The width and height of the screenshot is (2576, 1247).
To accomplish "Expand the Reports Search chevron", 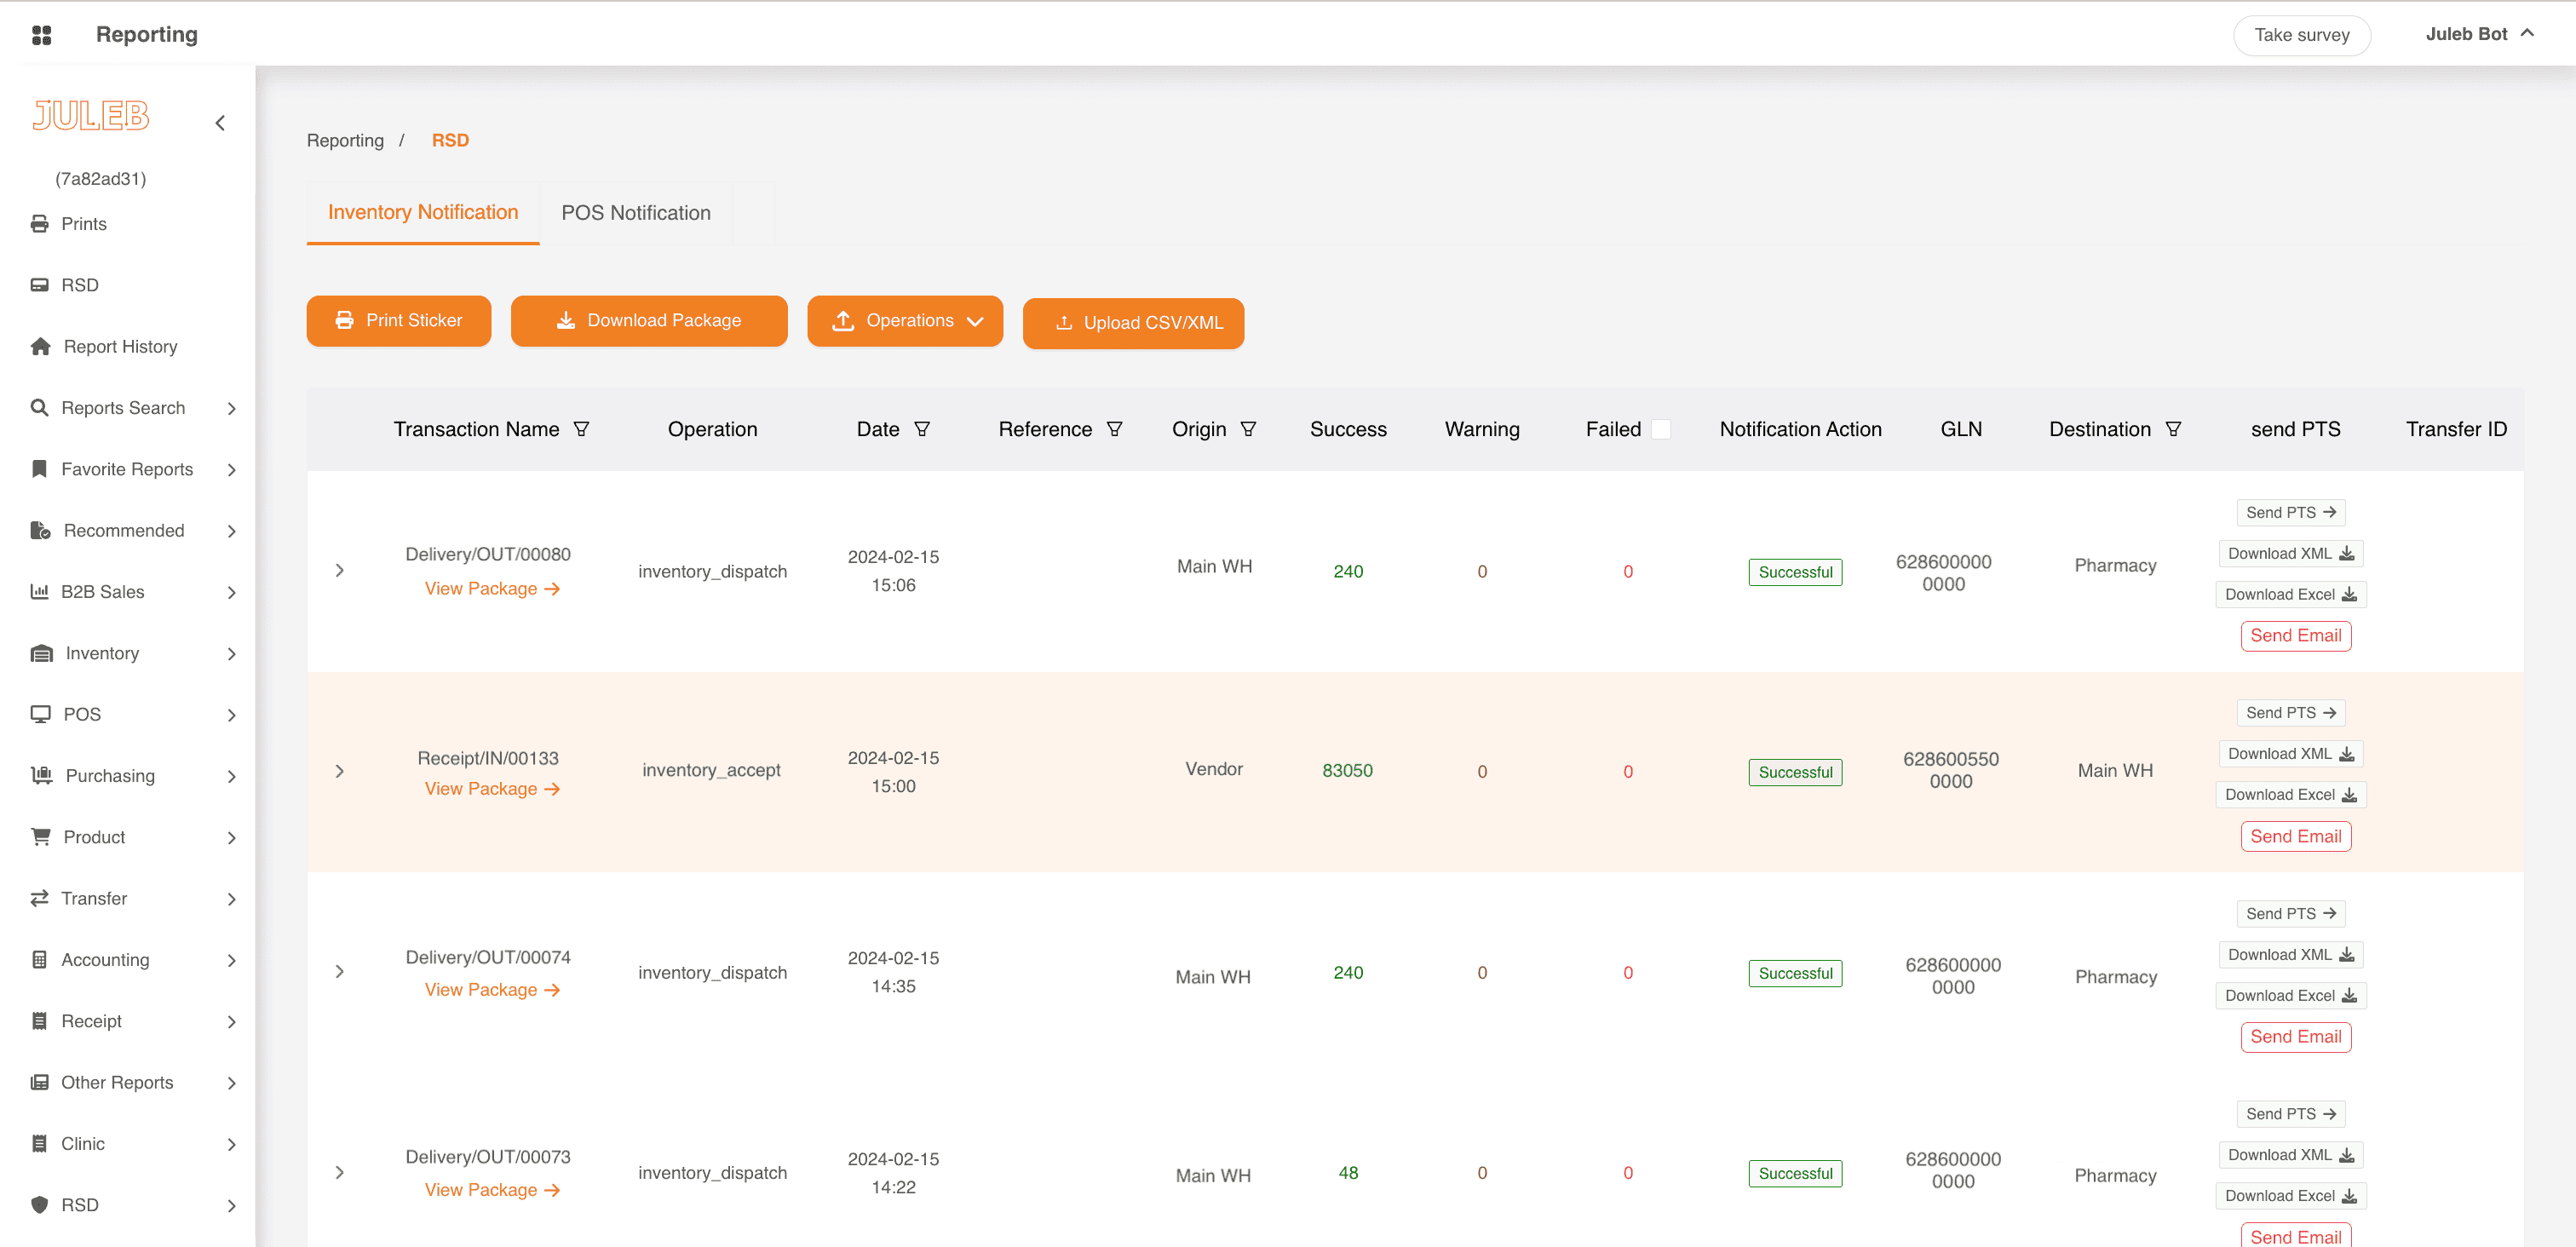I will 232,408.
